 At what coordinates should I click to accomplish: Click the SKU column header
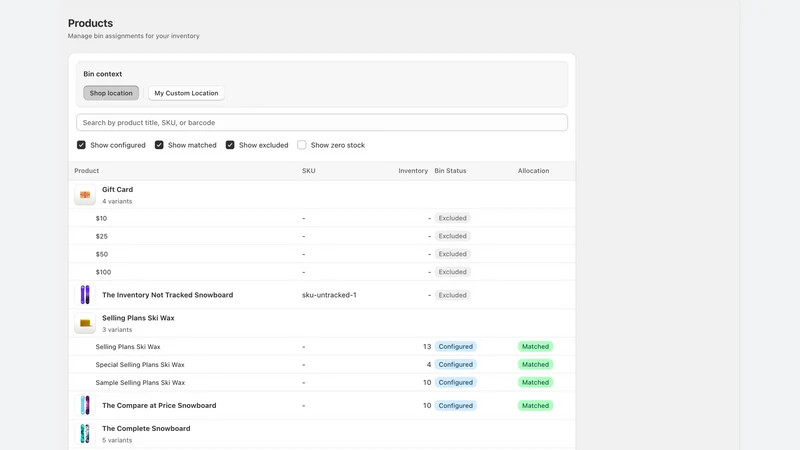point(309,171)
